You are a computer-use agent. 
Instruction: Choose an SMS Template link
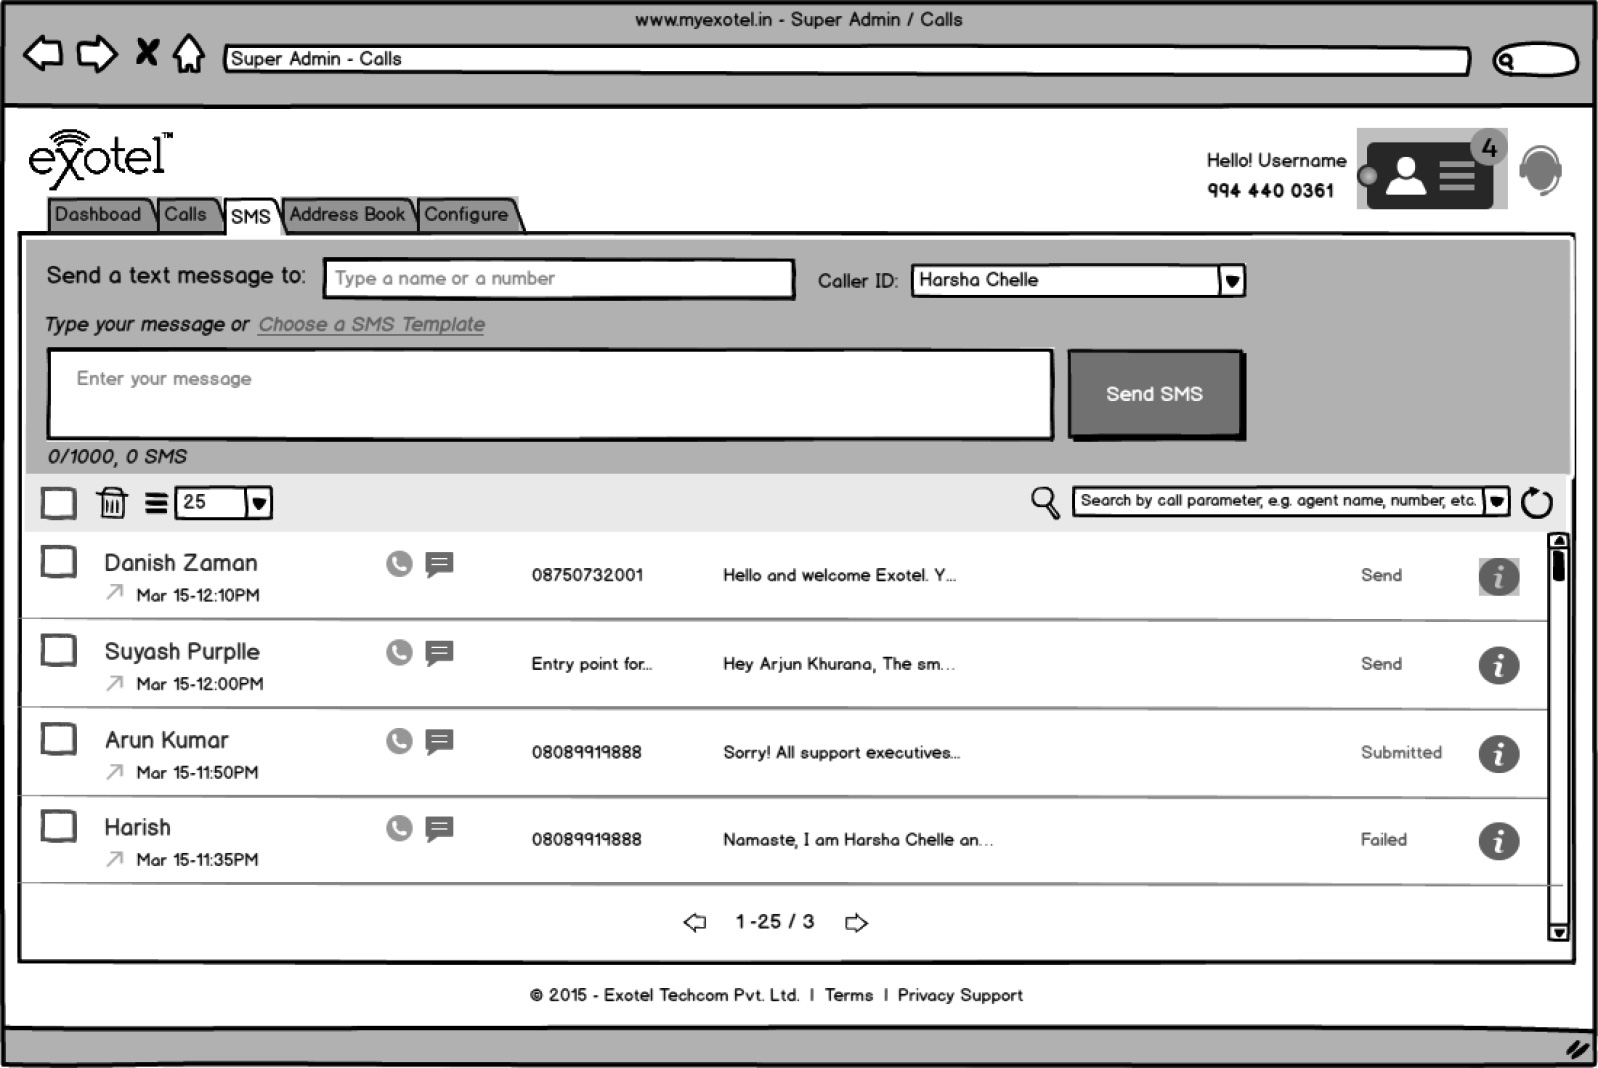coord(371,324)
